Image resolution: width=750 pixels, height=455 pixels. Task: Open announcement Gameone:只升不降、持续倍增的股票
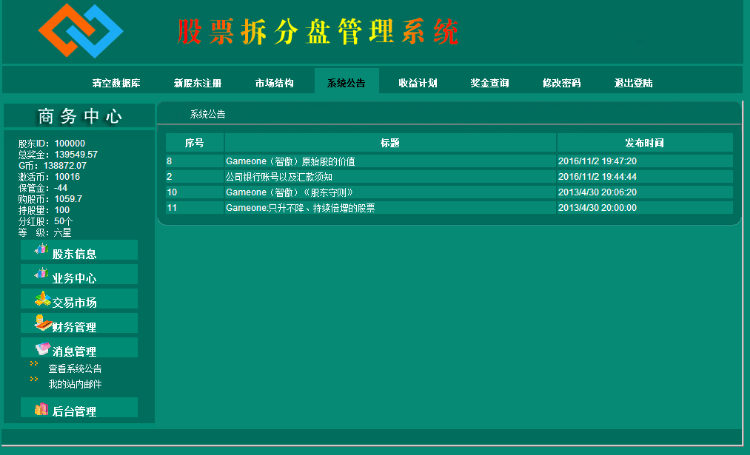pyautogui.click(x=300, y=208)
